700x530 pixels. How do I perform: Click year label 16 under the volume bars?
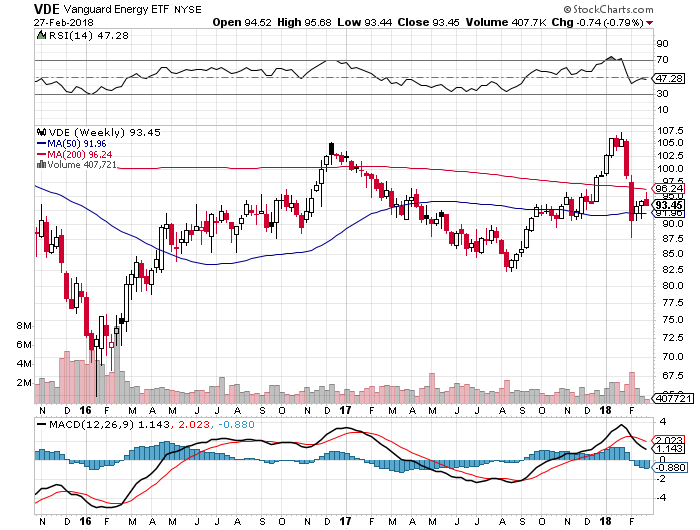[85, 410]
